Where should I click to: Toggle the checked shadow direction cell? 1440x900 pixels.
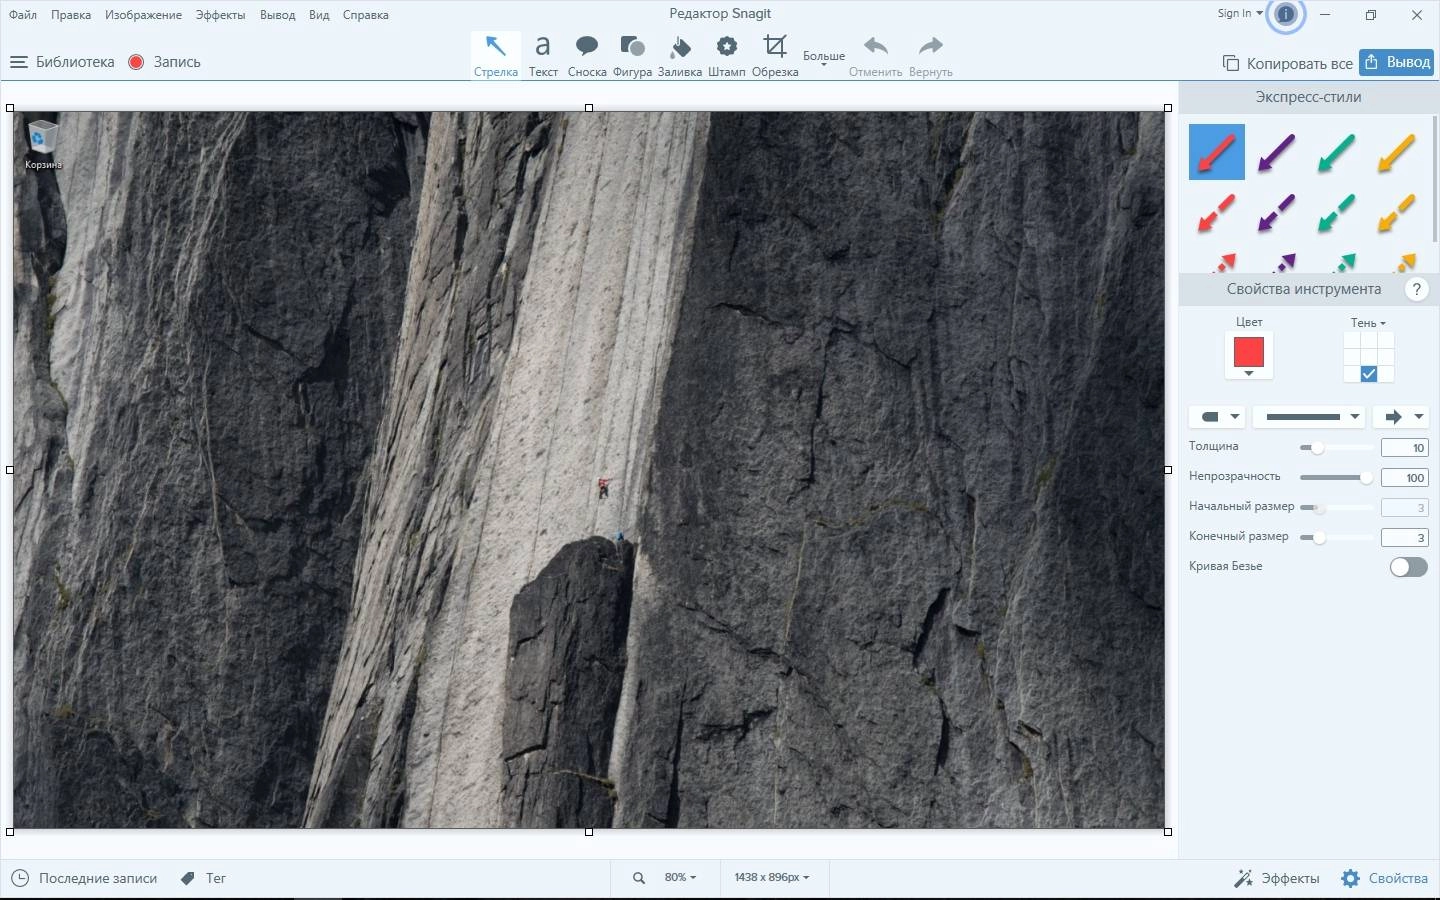1369,374
